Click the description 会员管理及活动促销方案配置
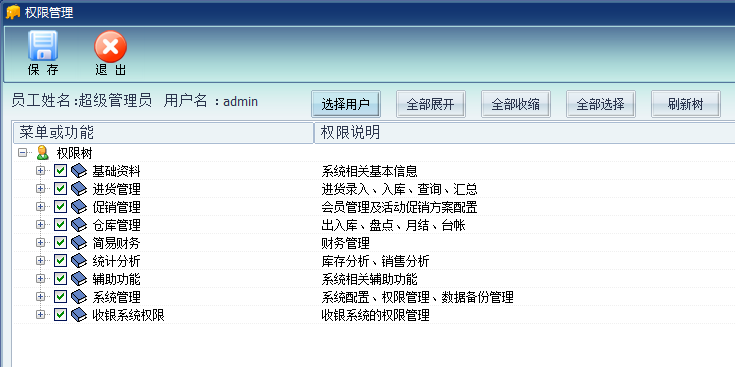This screenshot has height=367, width=735. 399,207
